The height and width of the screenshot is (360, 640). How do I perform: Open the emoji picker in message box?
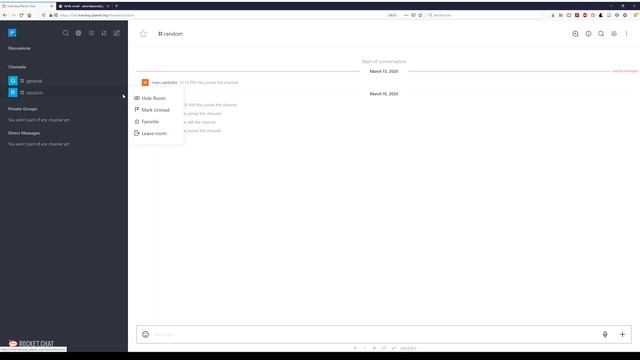pos(145,334)
